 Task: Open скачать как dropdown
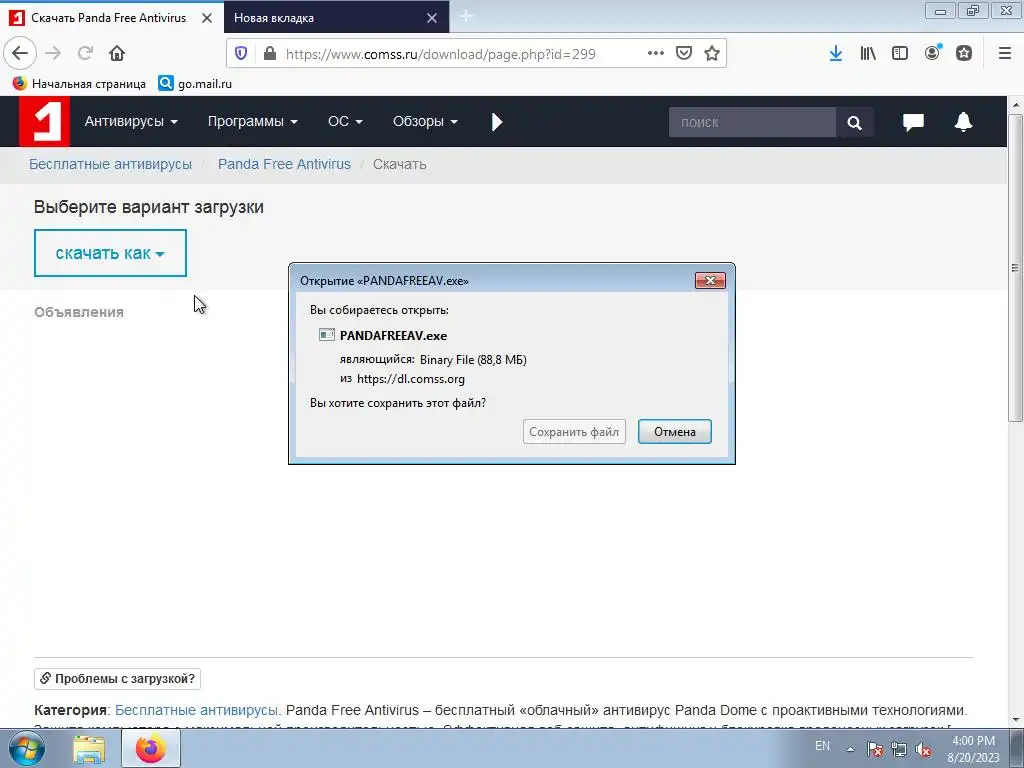pyautogui.click(x=110, y=253)
